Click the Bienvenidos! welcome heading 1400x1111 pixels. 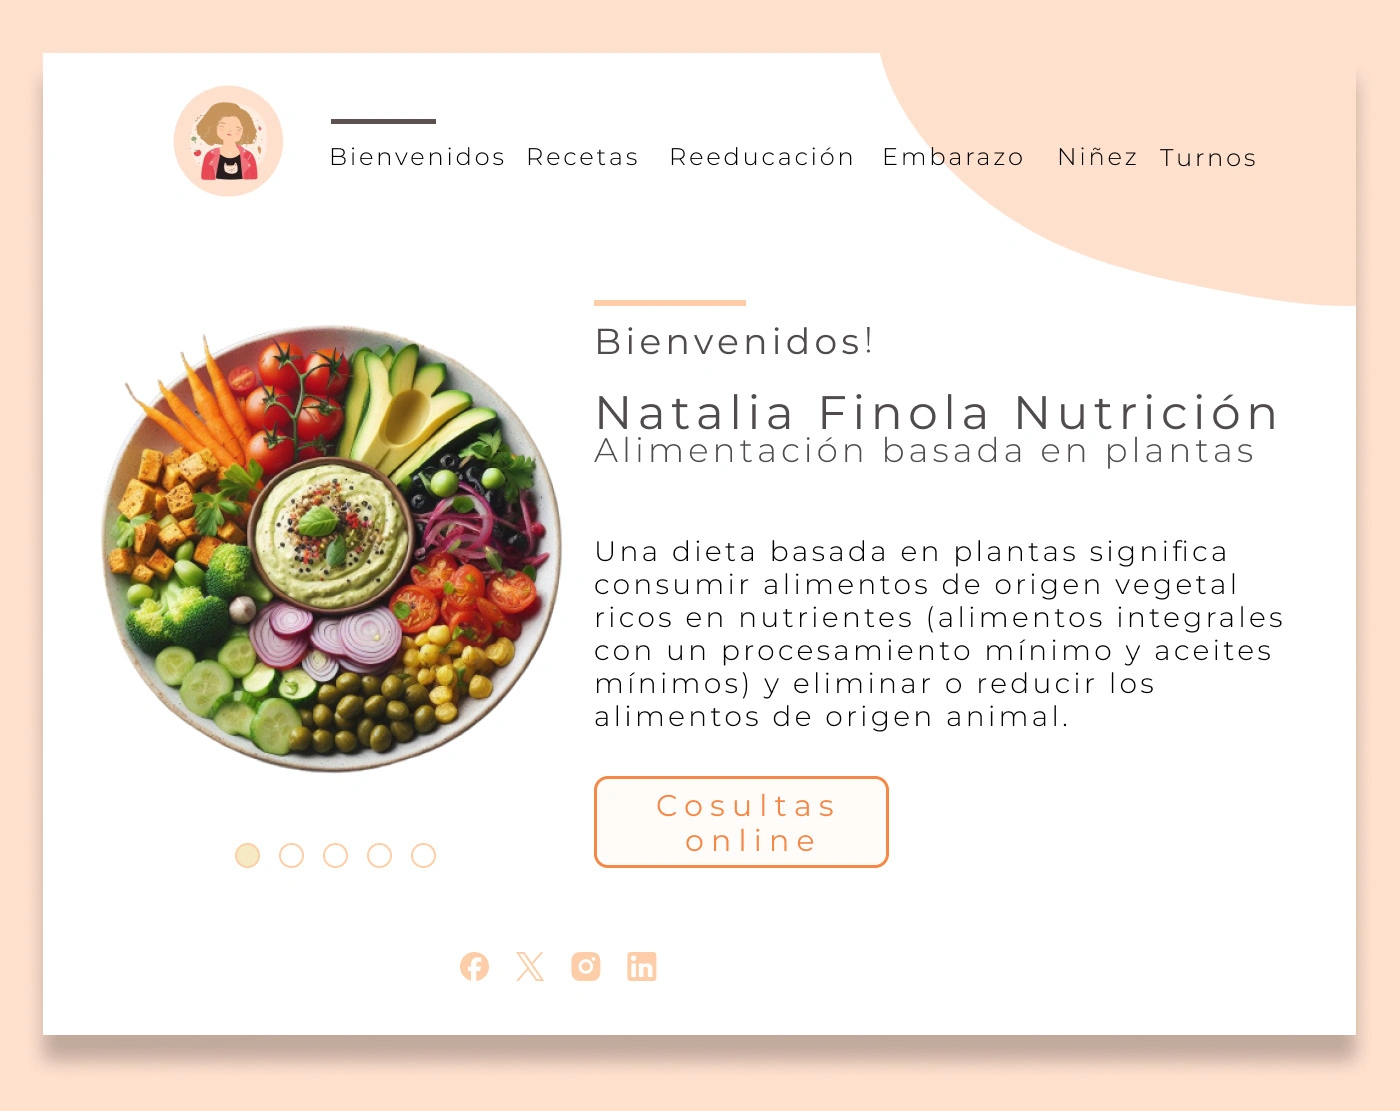click(734, 341)
